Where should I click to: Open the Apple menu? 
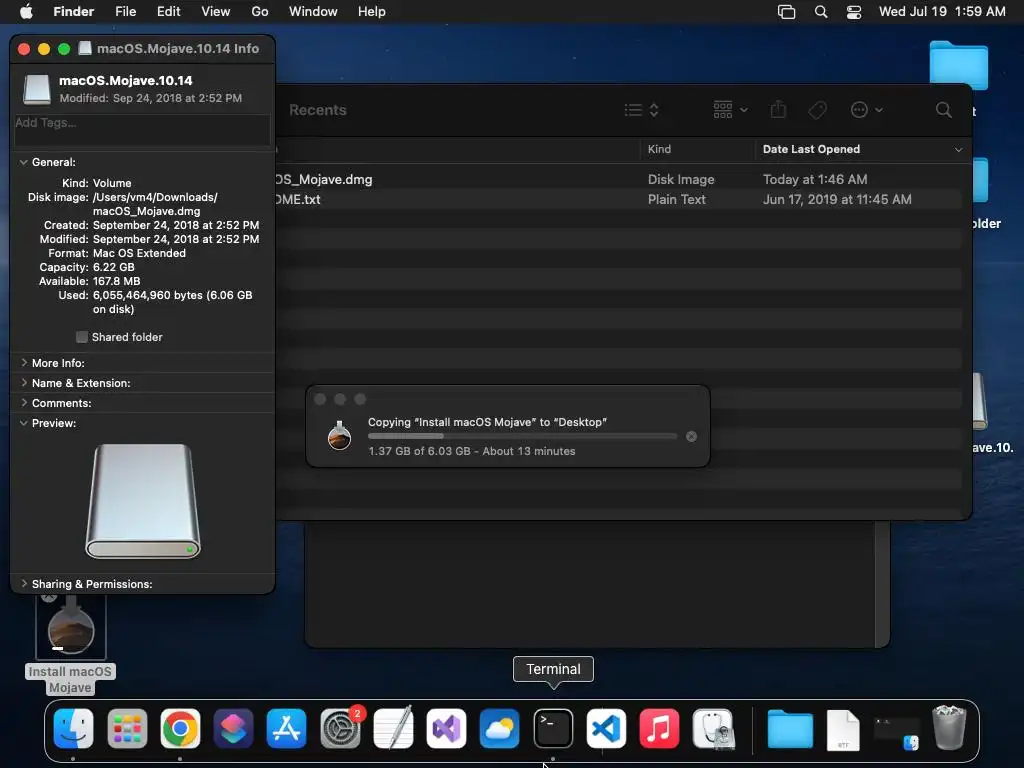click(26, 12)
